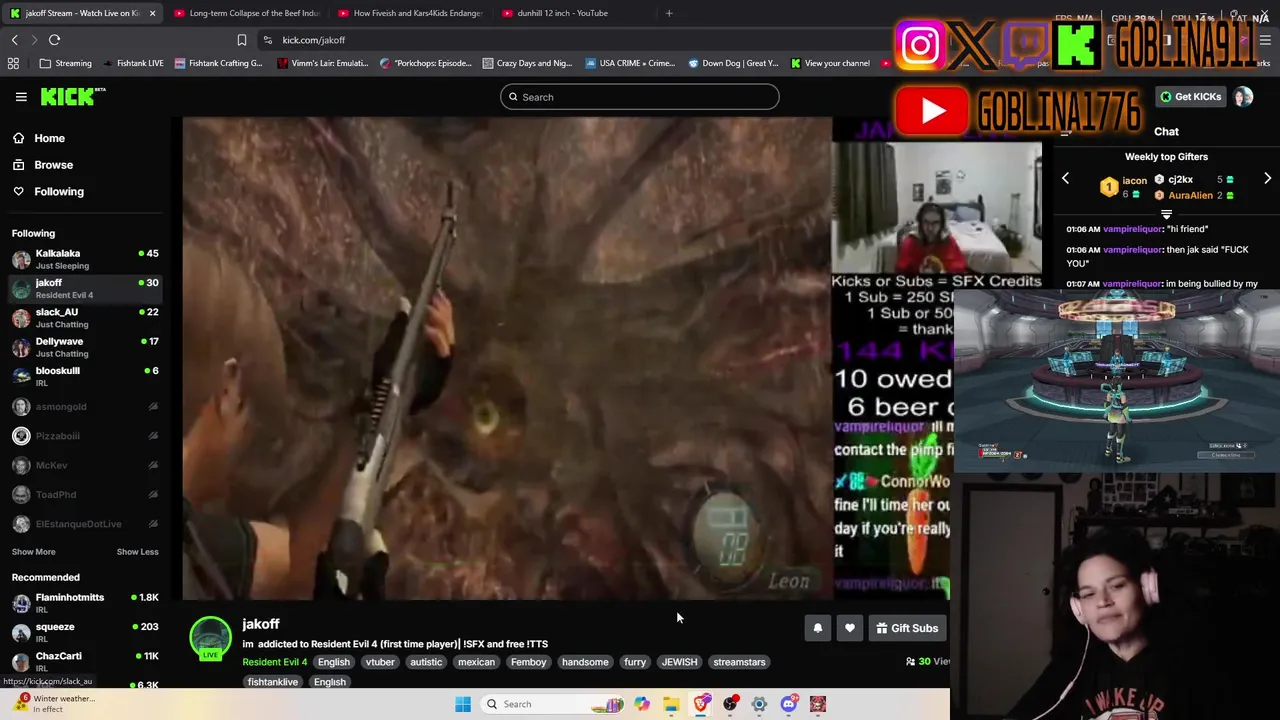Image resolution: width=1280 pixels, height=720 pixels.
Task: Open OBS Studio from taskbar
Action: (x=730, y=704)
